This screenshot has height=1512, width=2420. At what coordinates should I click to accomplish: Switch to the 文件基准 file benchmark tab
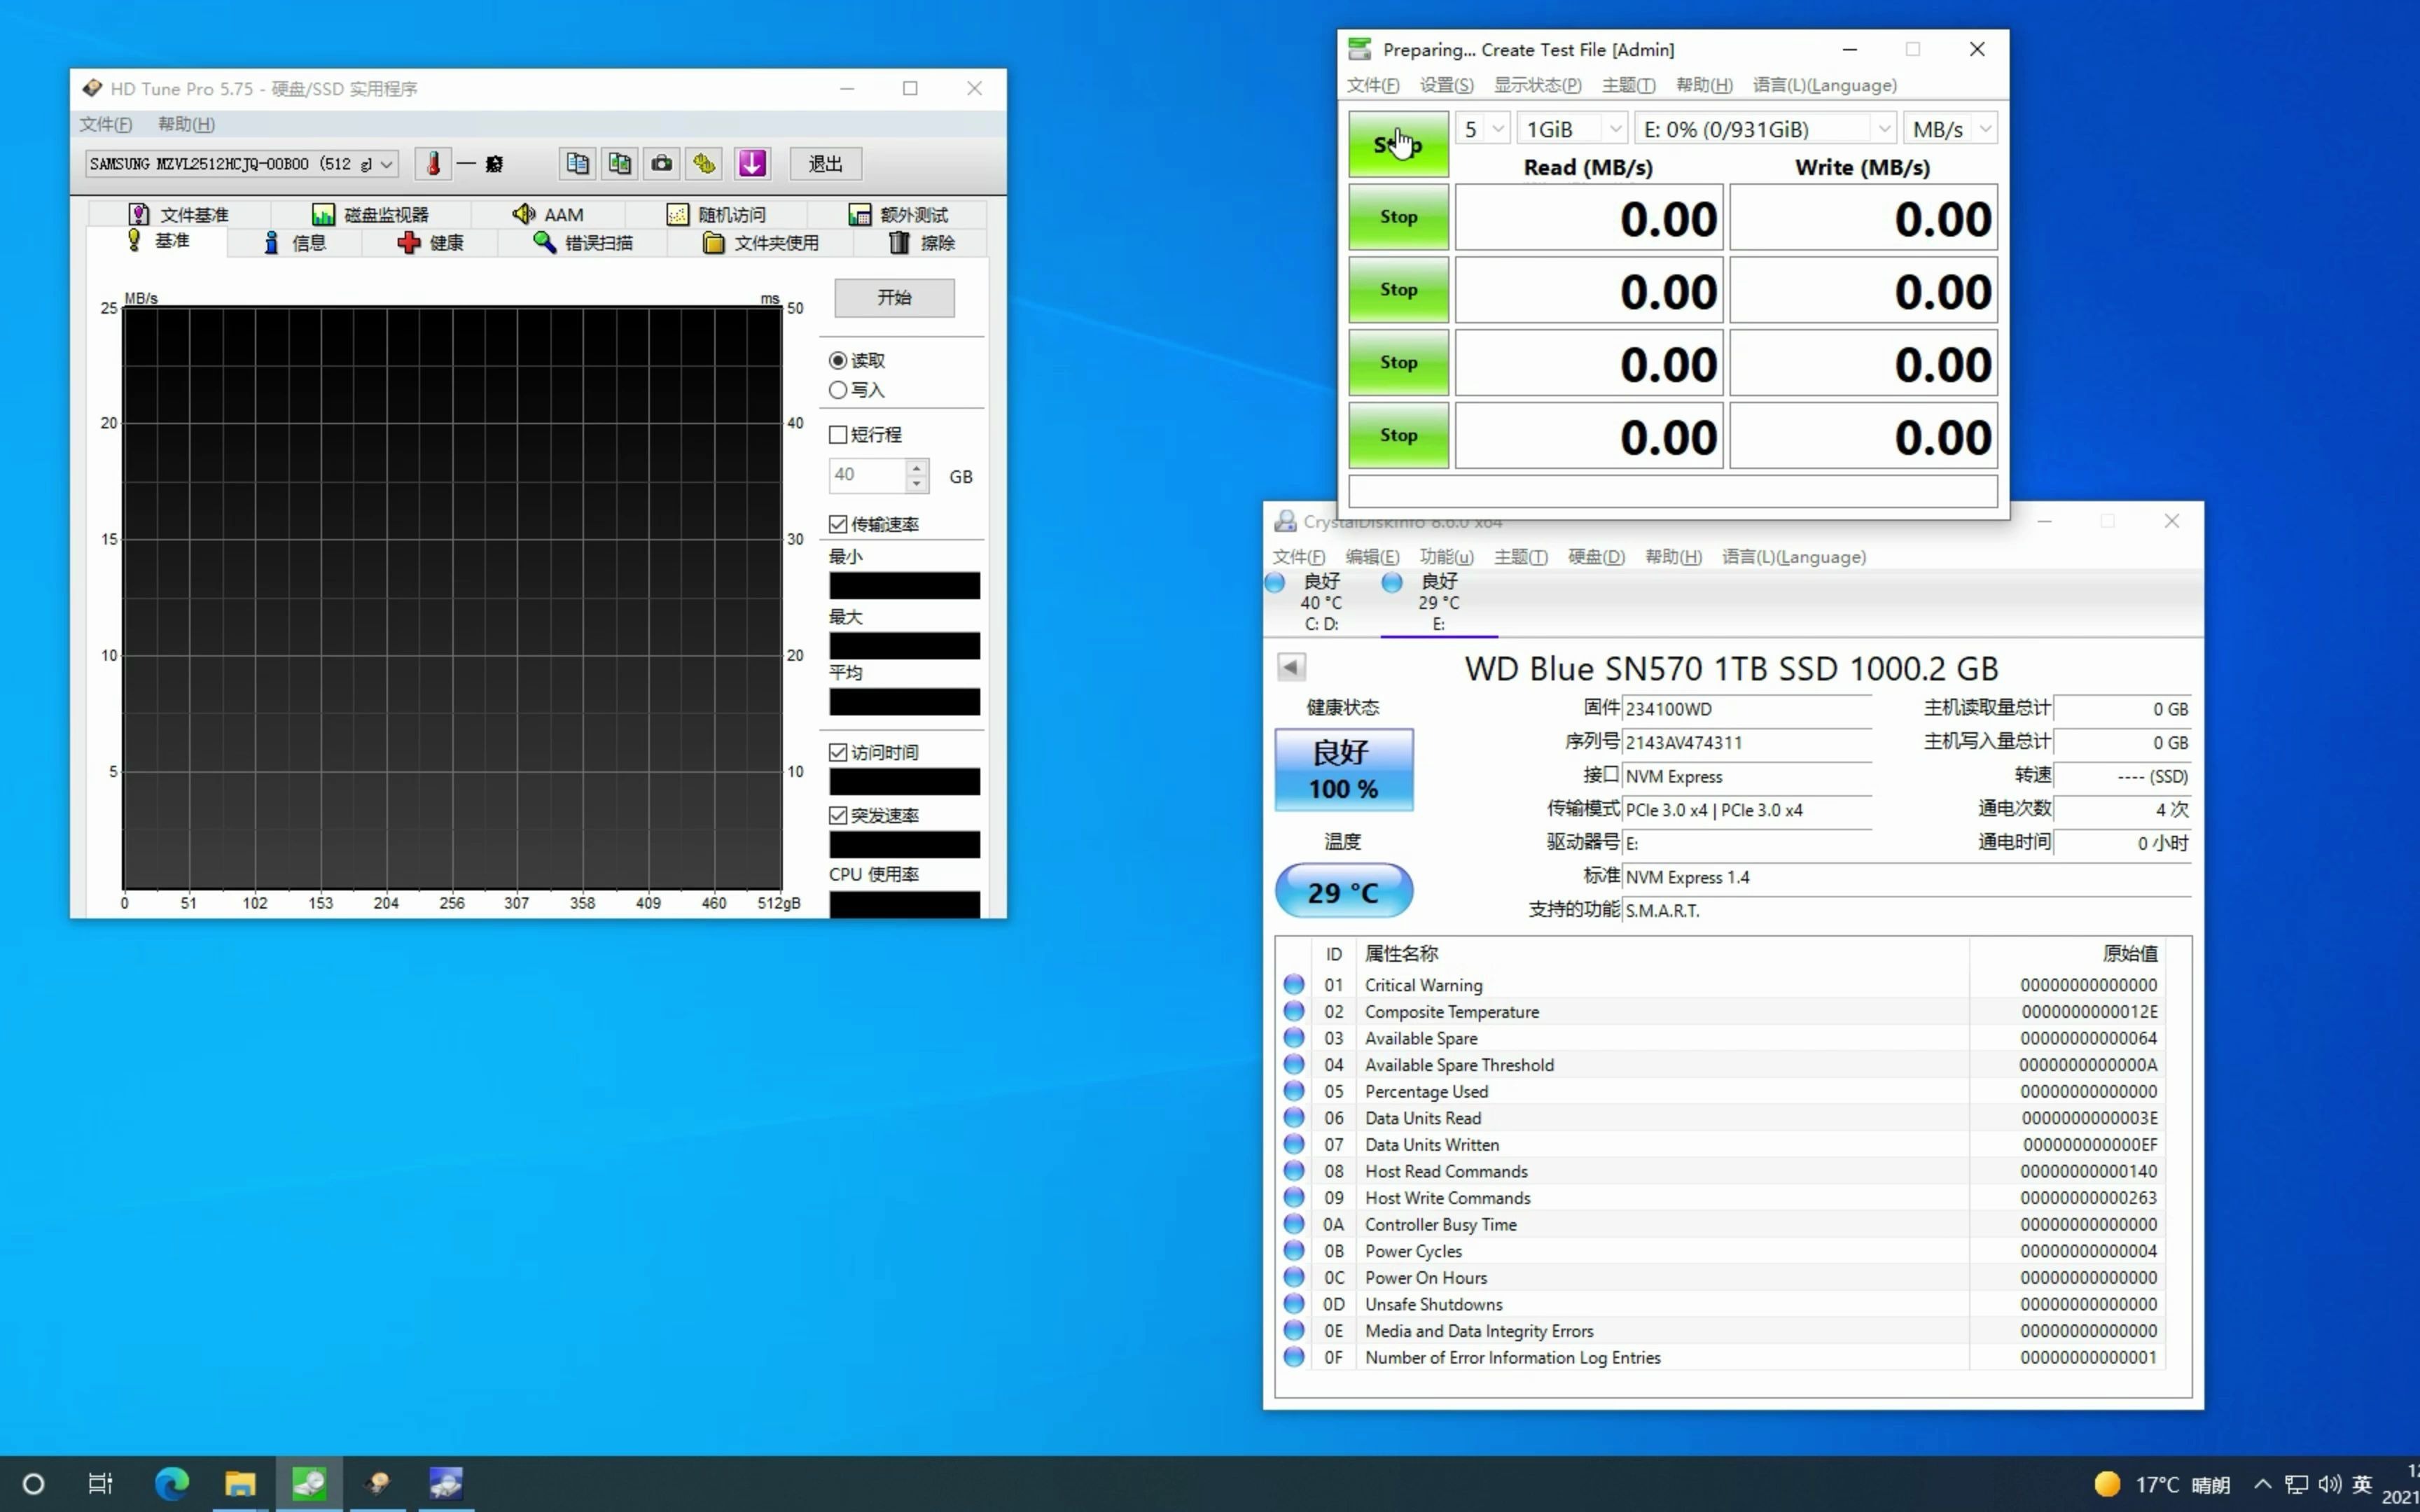point(179,214)
